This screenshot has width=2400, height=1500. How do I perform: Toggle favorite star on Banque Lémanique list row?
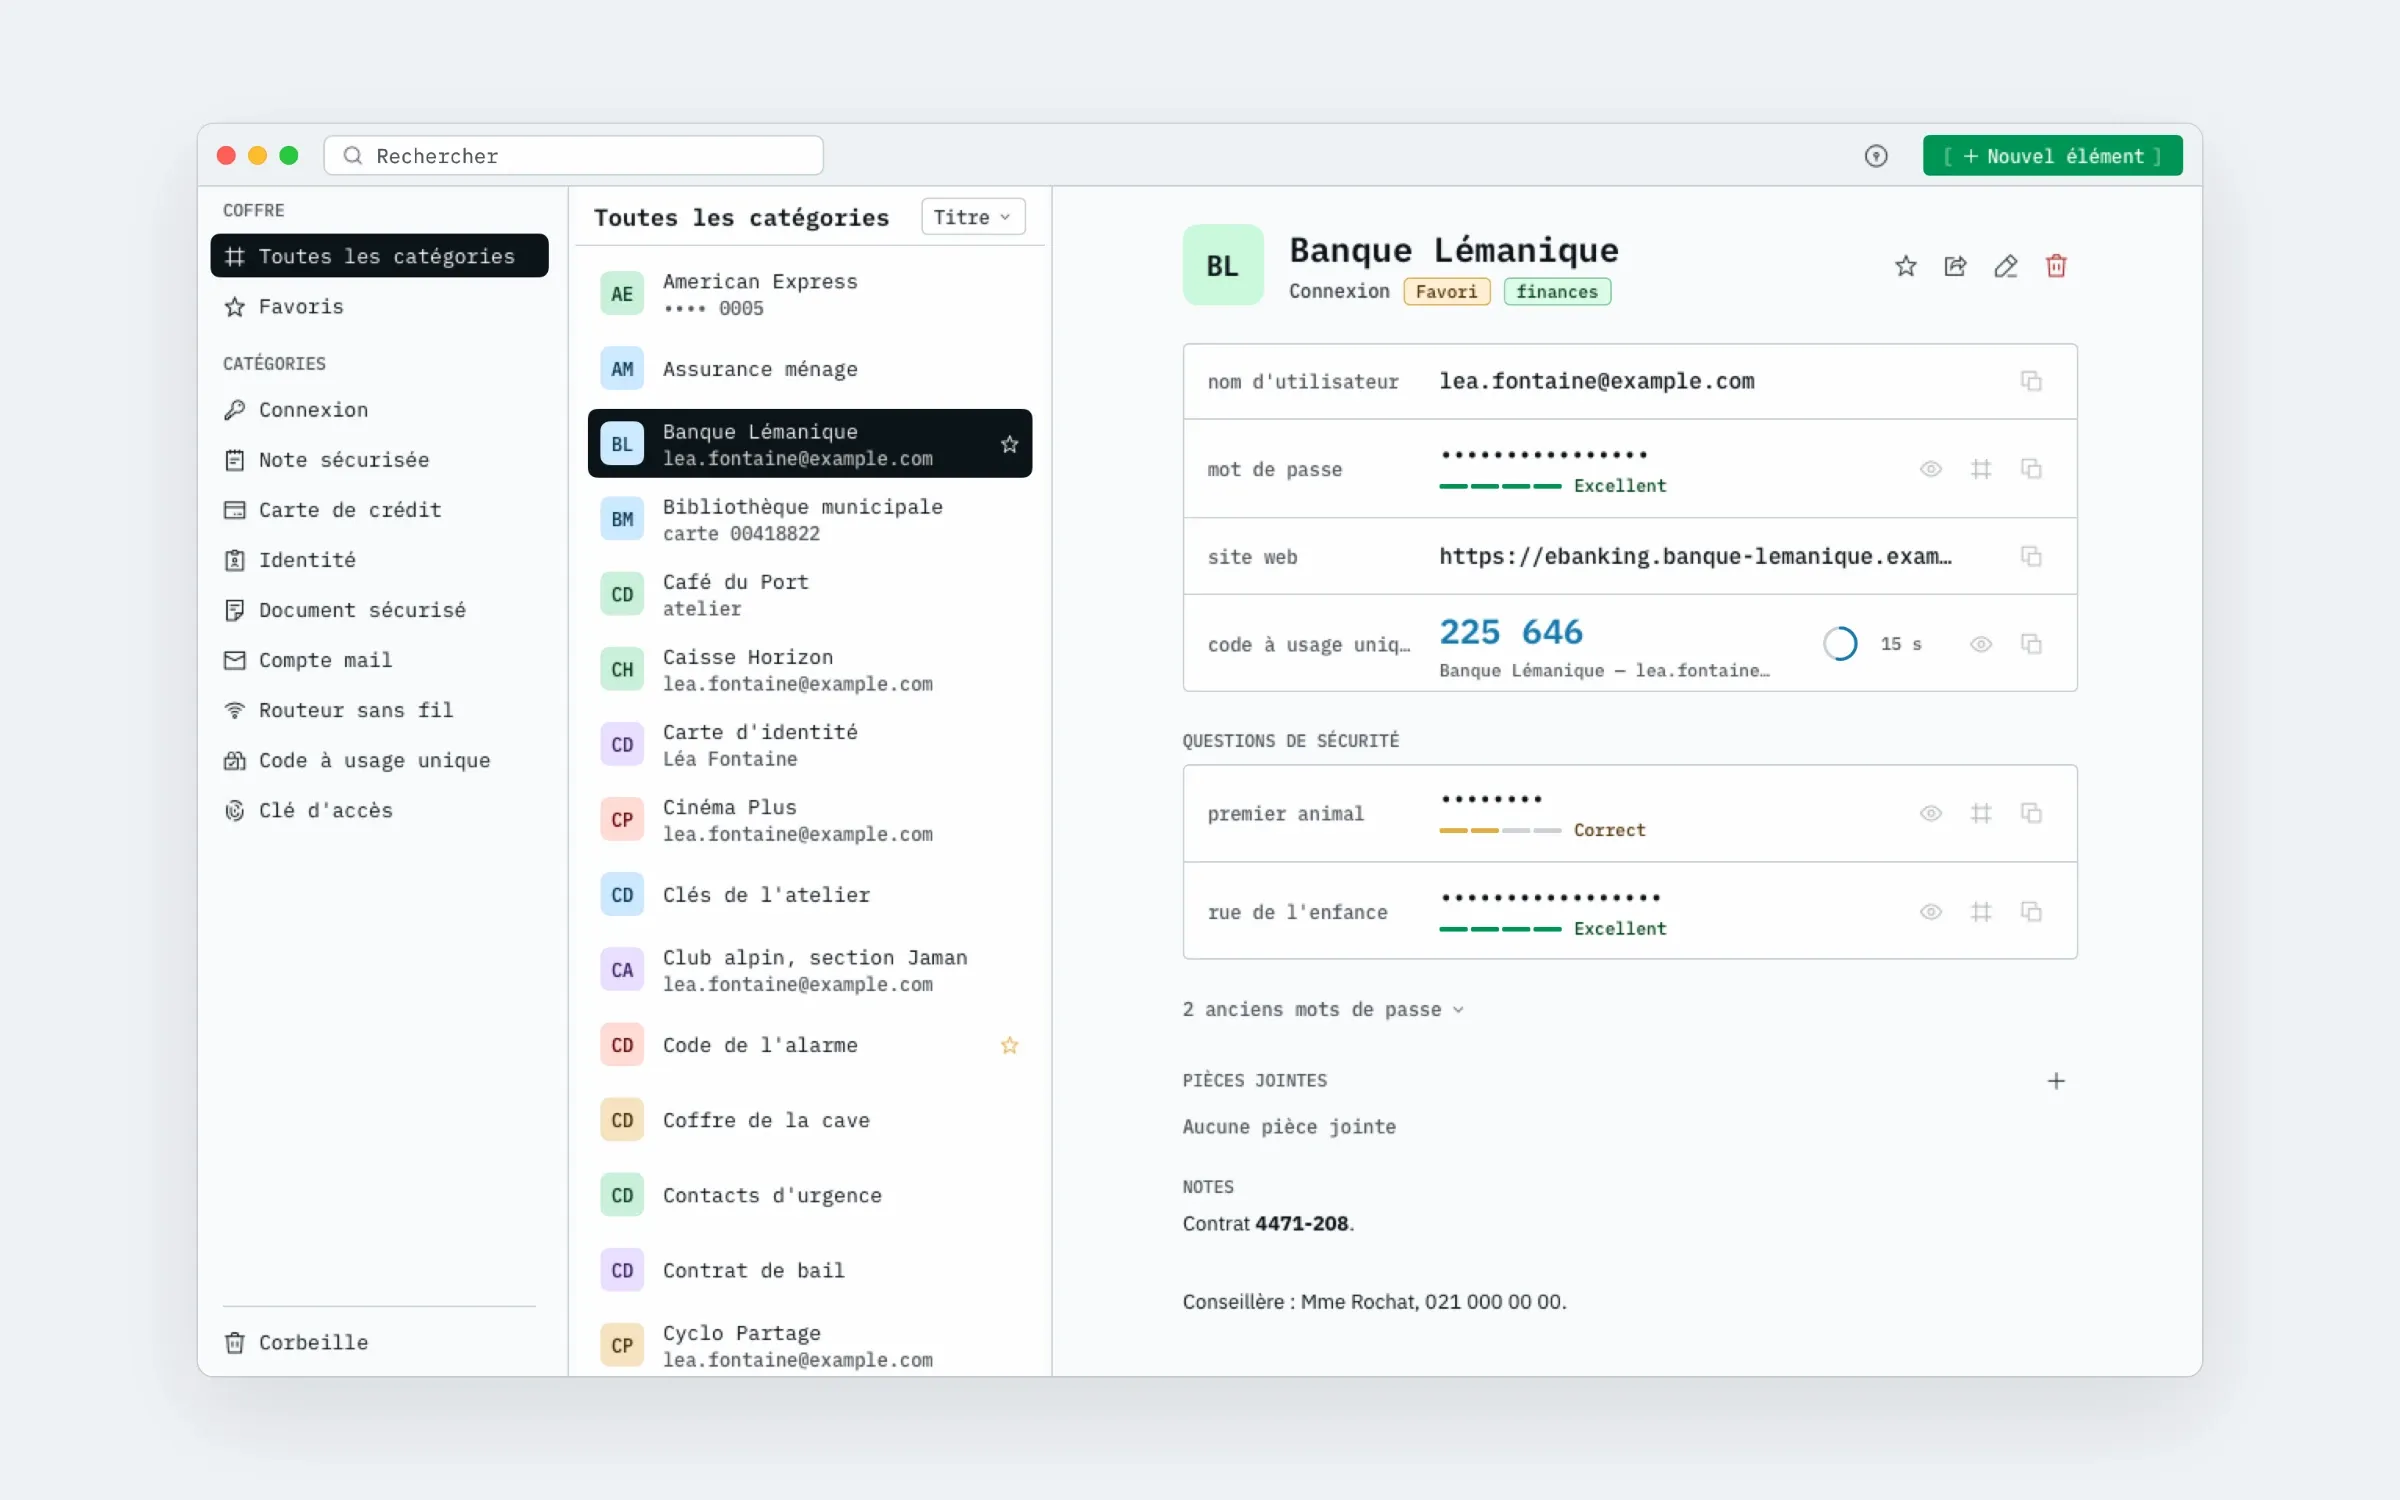point(1009,444)
